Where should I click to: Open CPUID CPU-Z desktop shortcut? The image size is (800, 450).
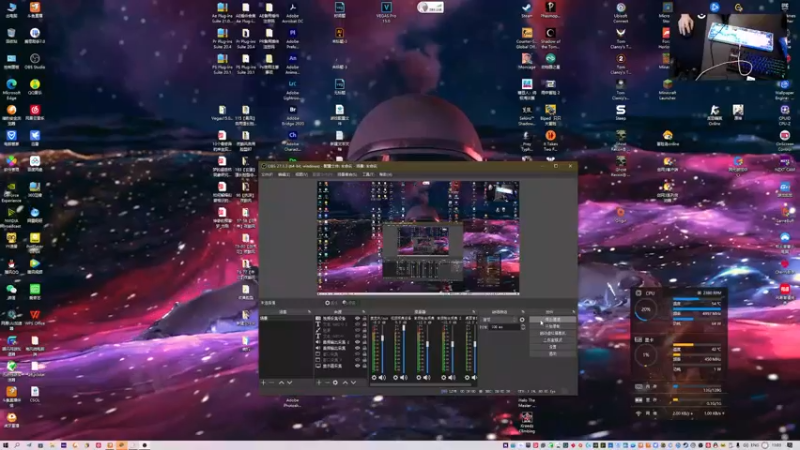785,115
